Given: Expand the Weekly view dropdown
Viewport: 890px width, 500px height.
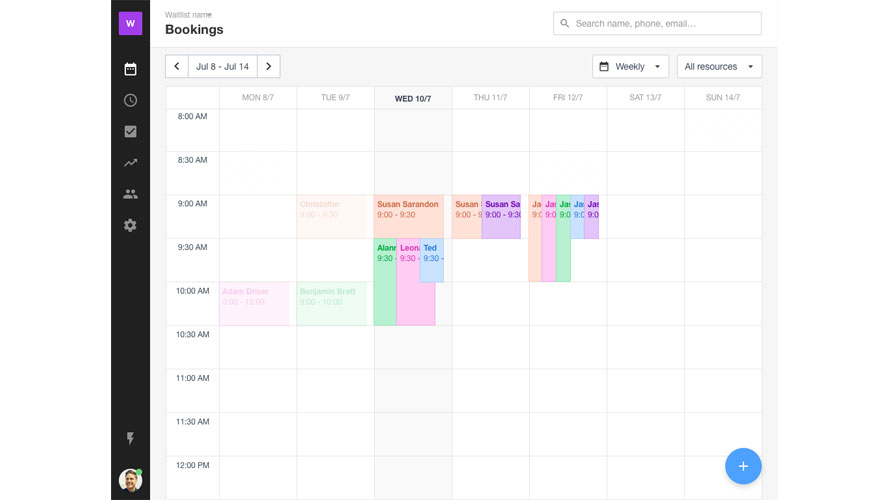Looking at the screenshot, I should pyautogui.click(x=630, y=67).
